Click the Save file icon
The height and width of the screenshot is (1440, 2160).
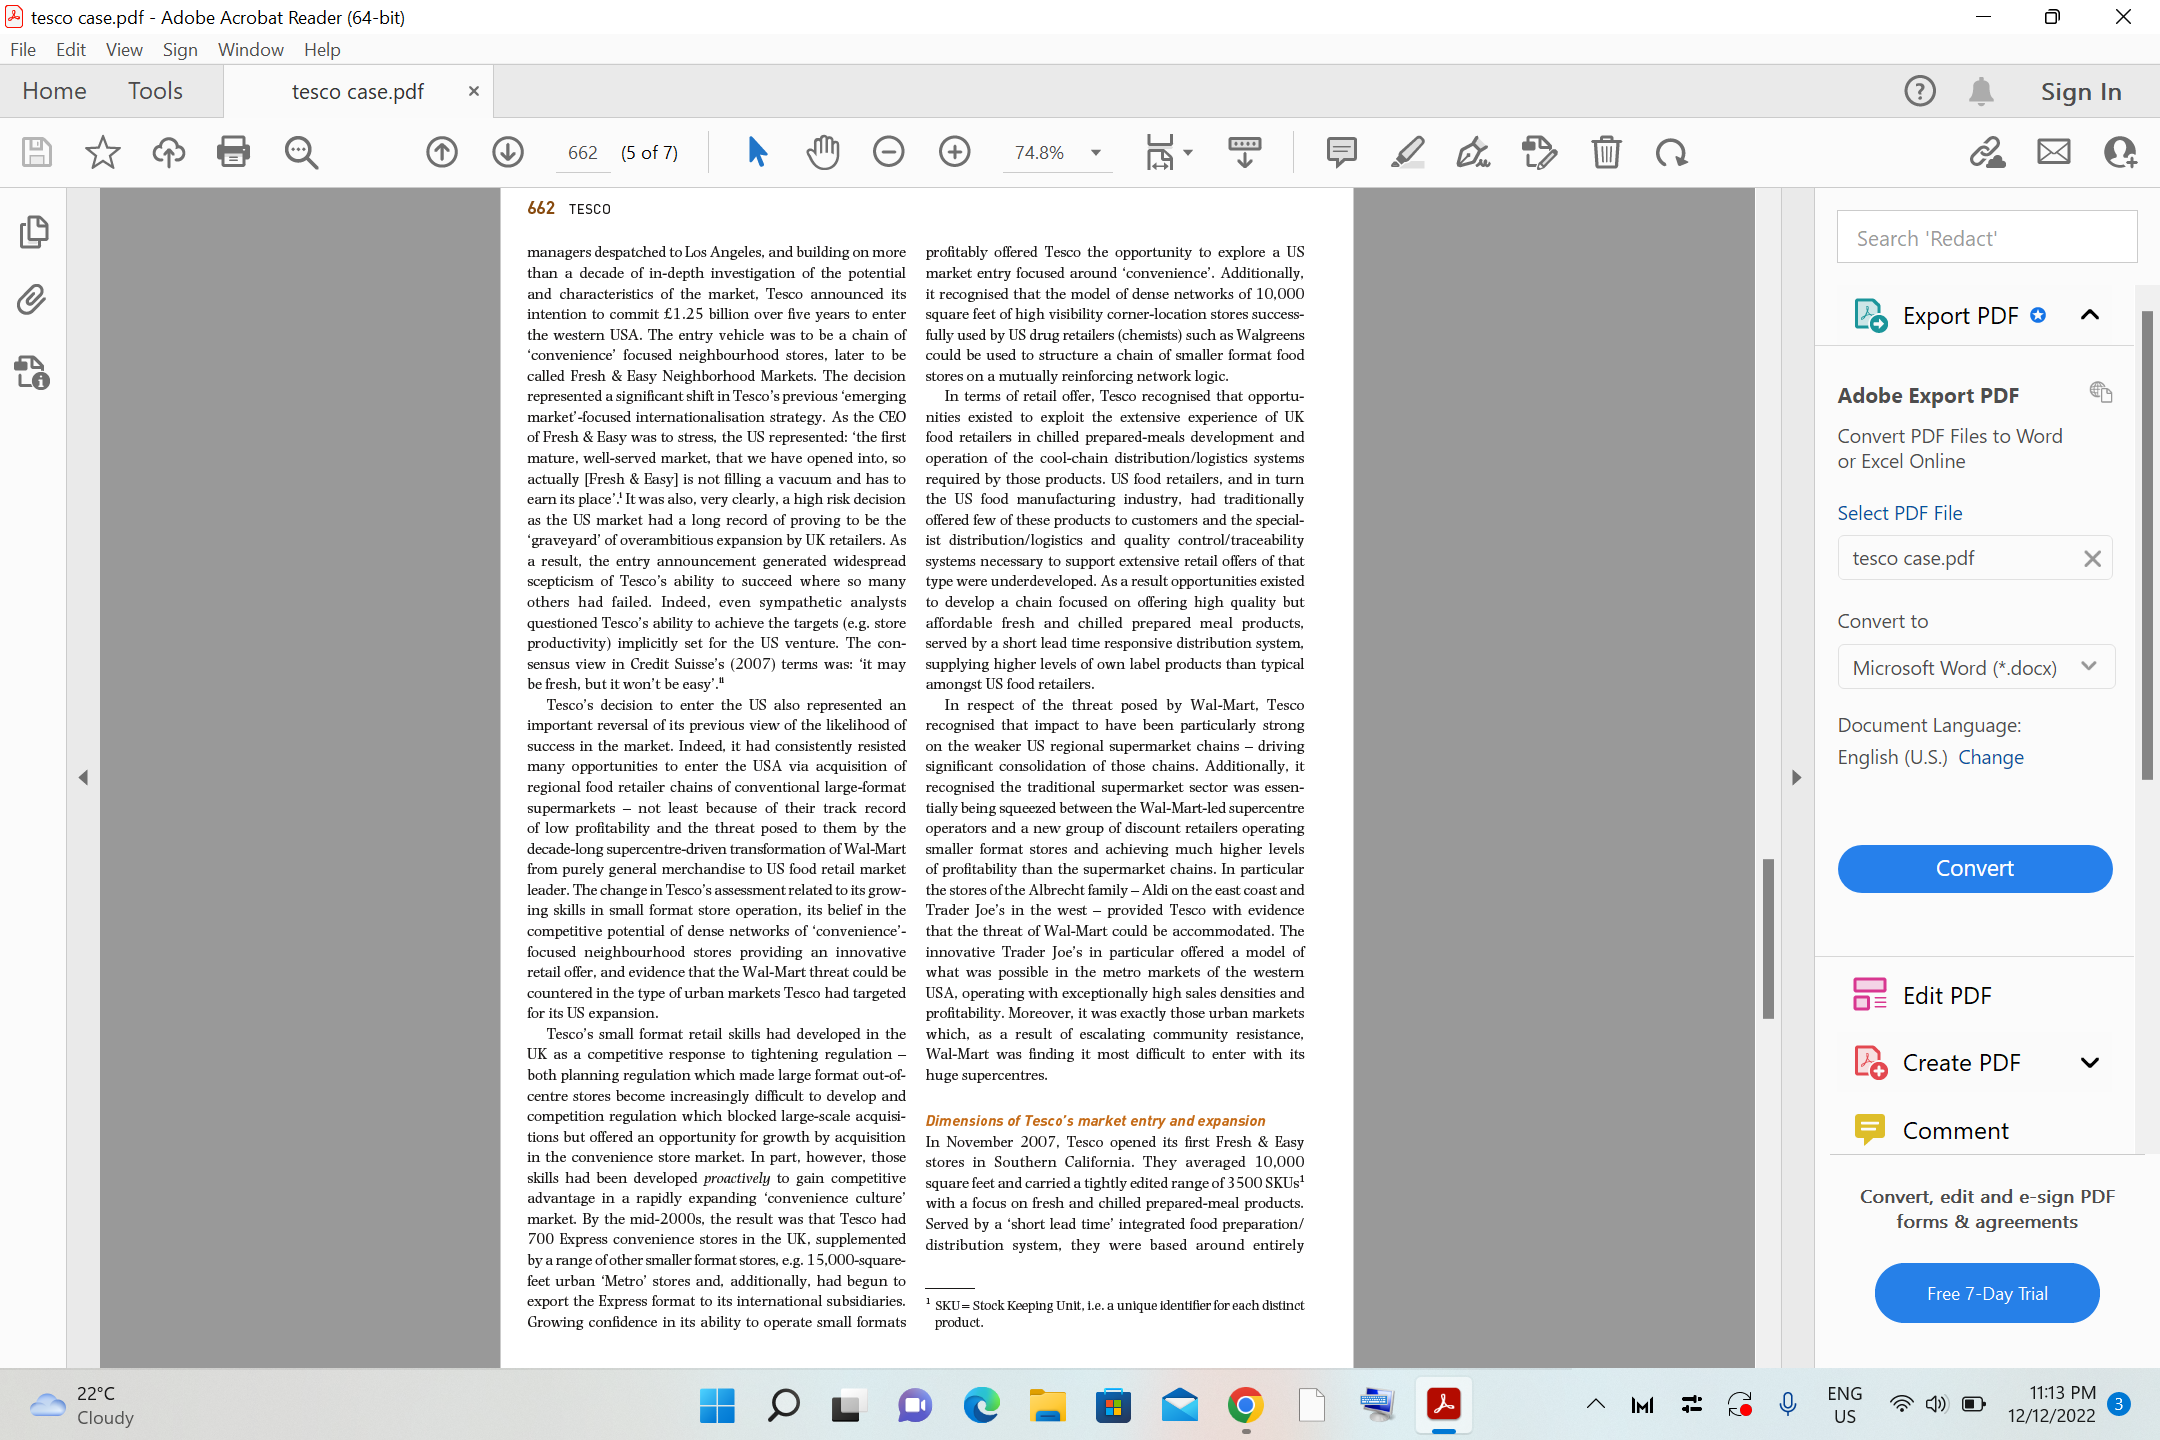(37, 152)
